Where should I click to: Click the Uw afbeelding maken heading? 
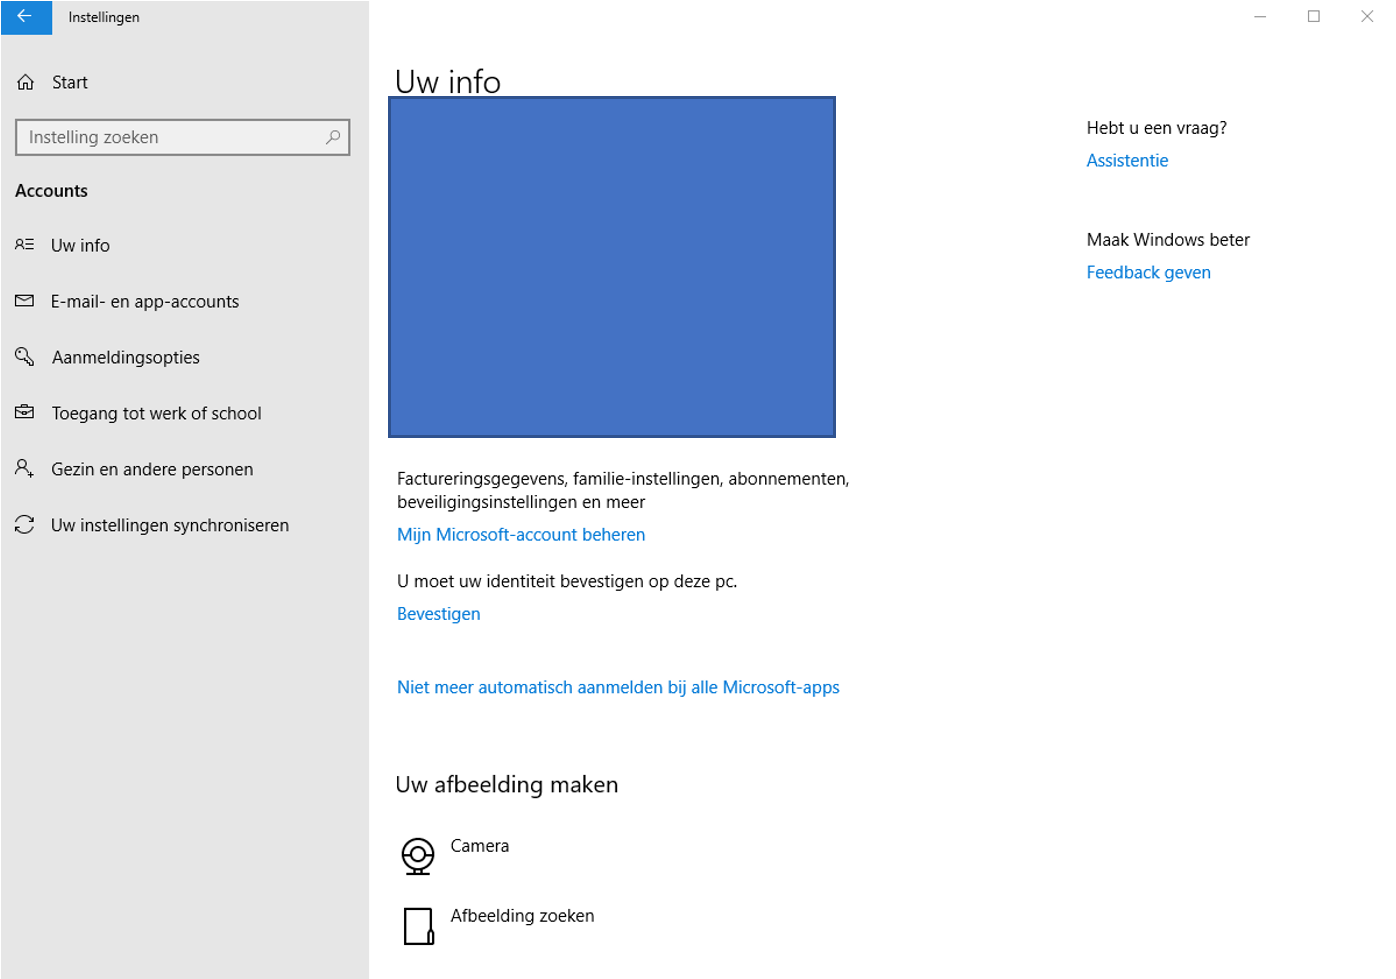point(507,785)
